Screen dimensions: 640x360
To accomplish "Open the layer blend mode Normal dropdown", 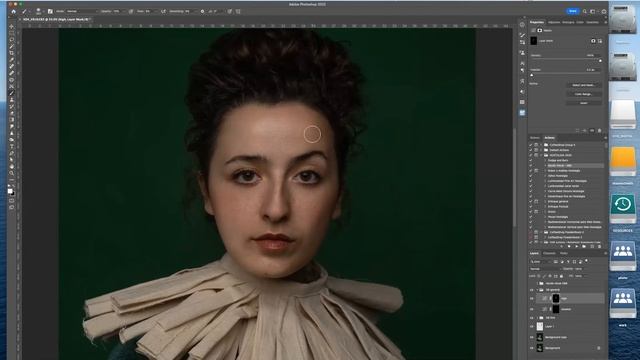I will coord(545,269).
